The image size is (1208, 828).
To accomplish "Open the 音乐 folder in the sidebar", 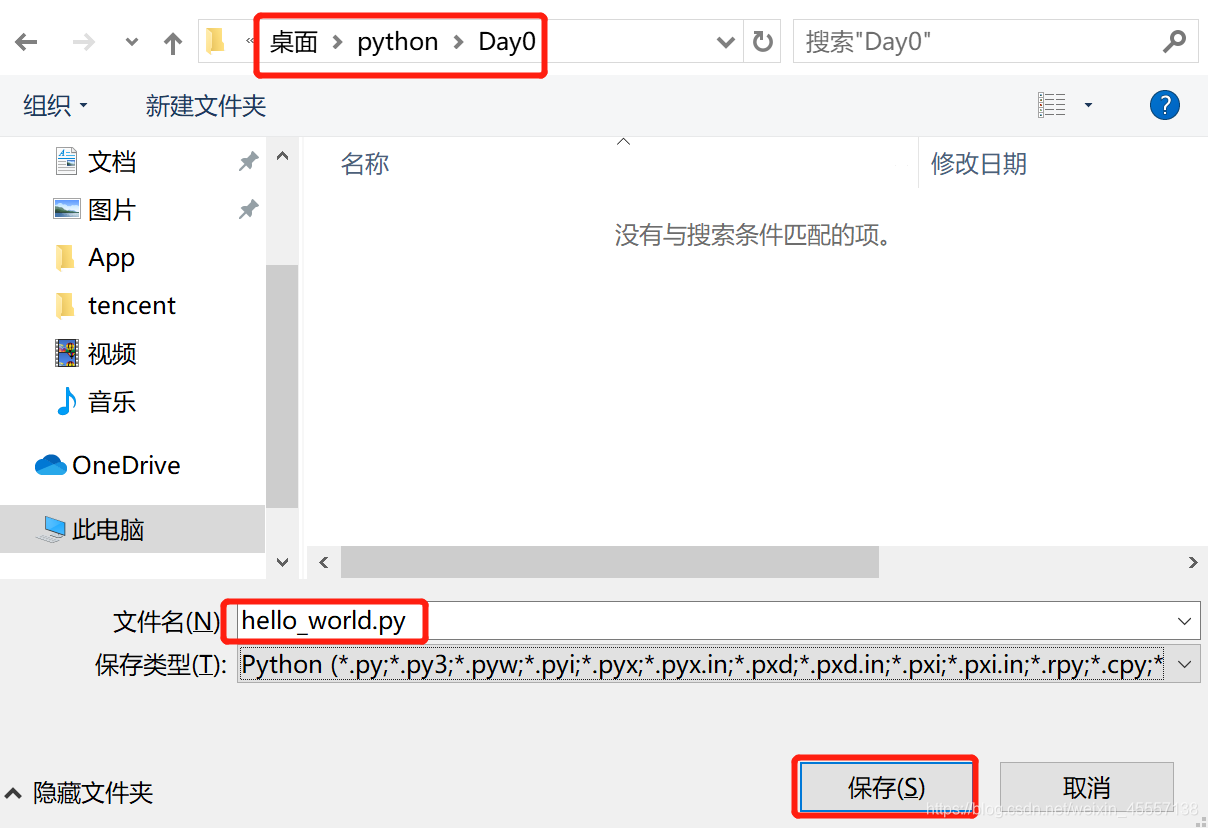I will click(x=112, y=401).
